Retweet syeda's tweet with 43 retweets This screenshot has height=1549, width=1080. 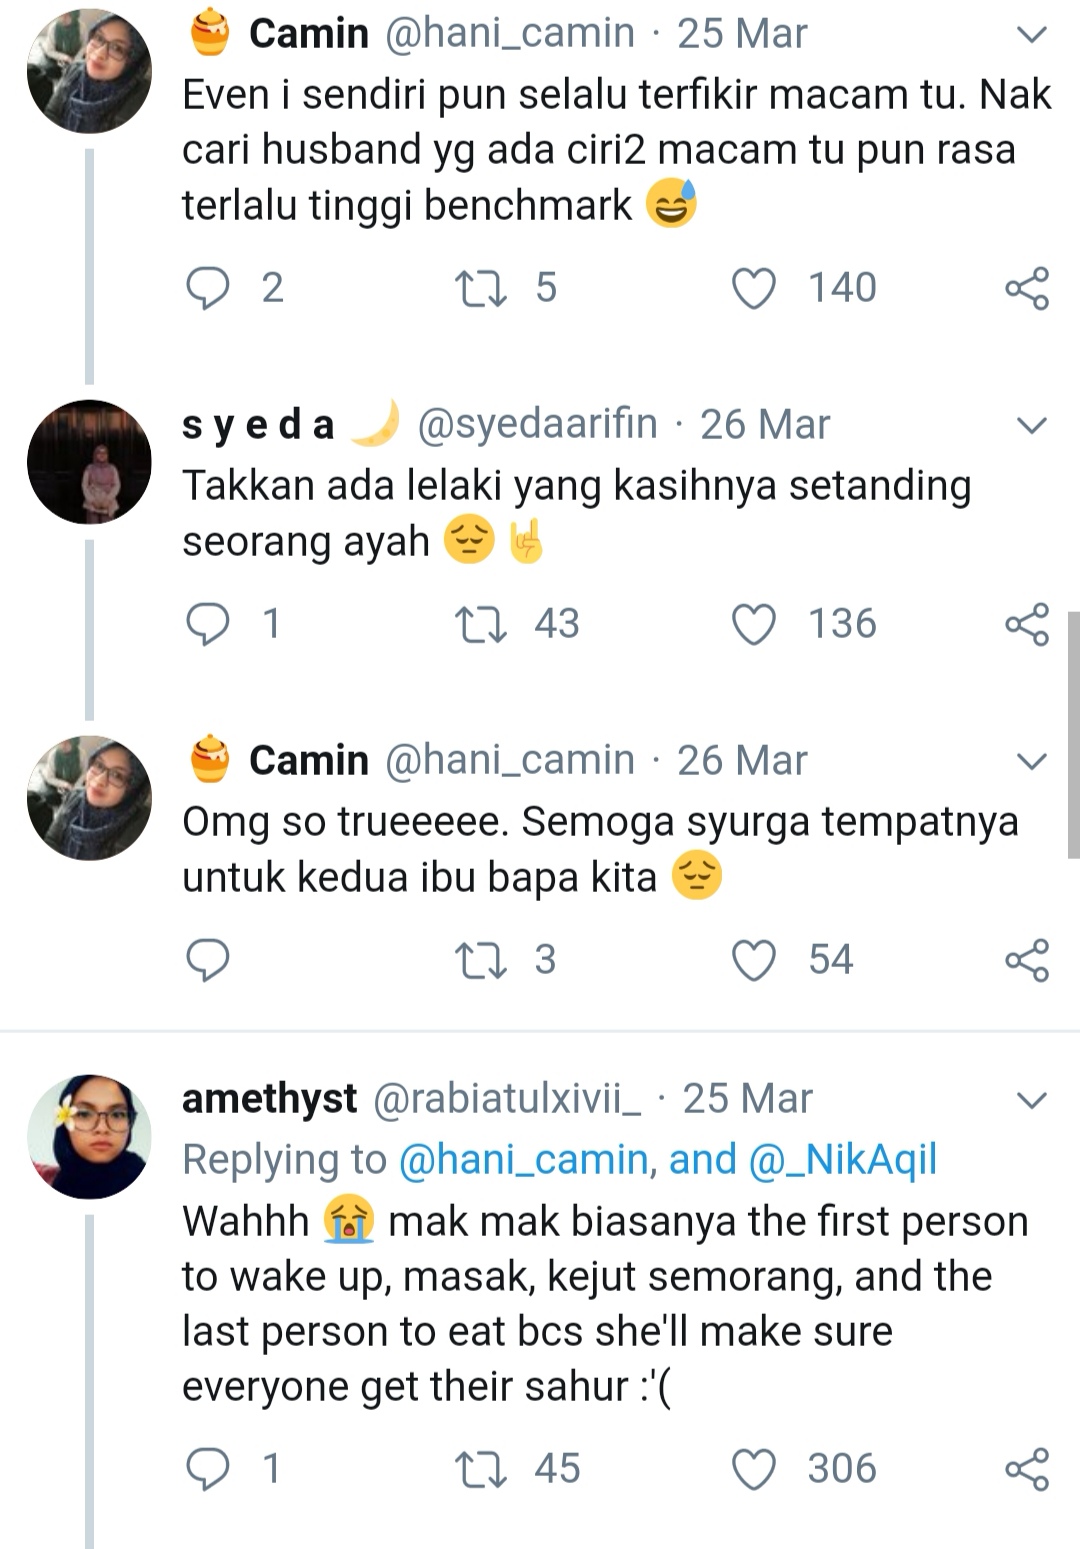tap(481, 624)
